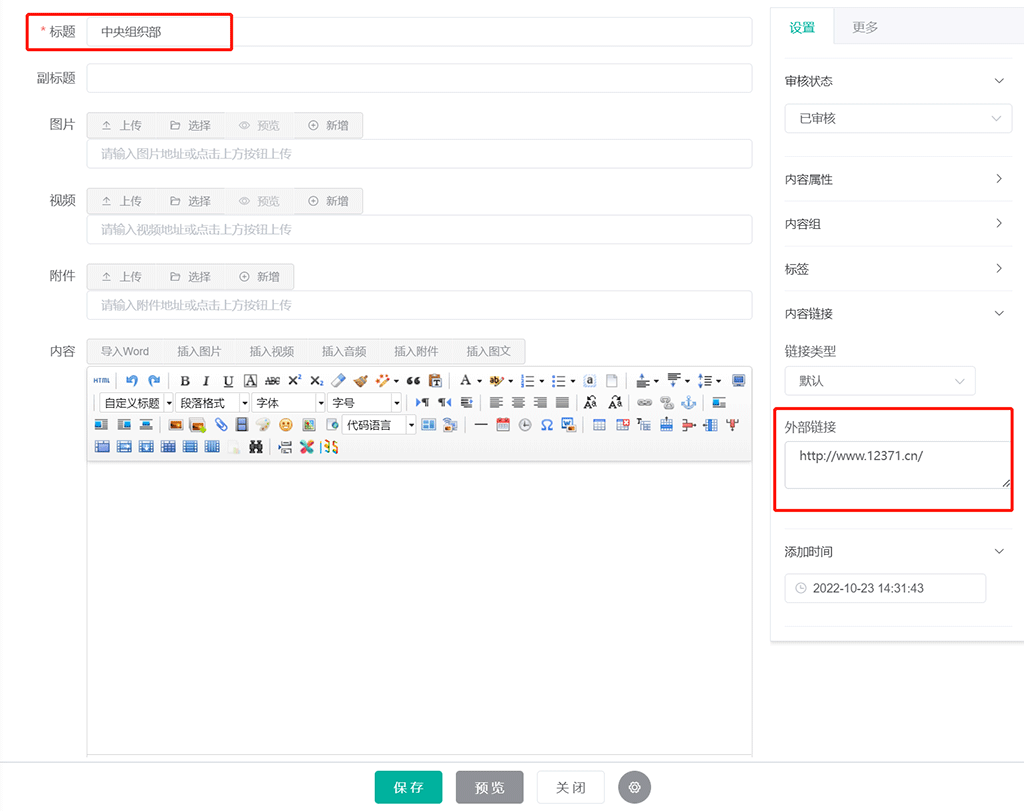Switch to the 更多 tab

[865, 28]
